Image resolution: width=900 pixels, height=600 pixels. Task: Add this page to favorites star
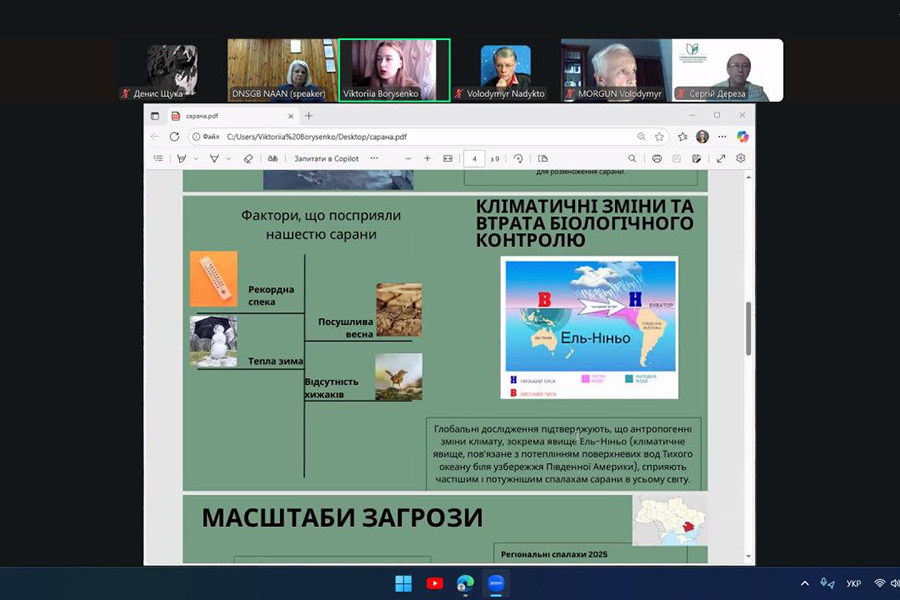pyautogui.click(x=660, y=137)
